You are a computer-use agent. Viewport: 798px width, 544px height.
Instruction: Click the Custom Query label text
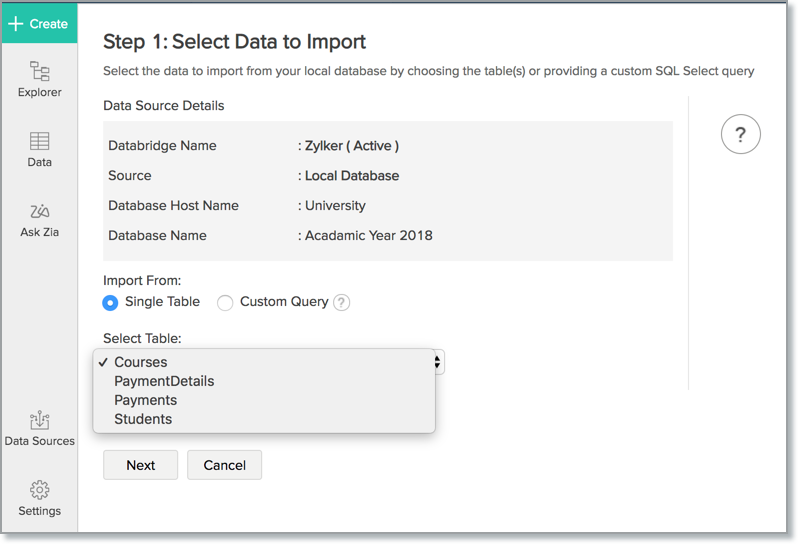284,301
